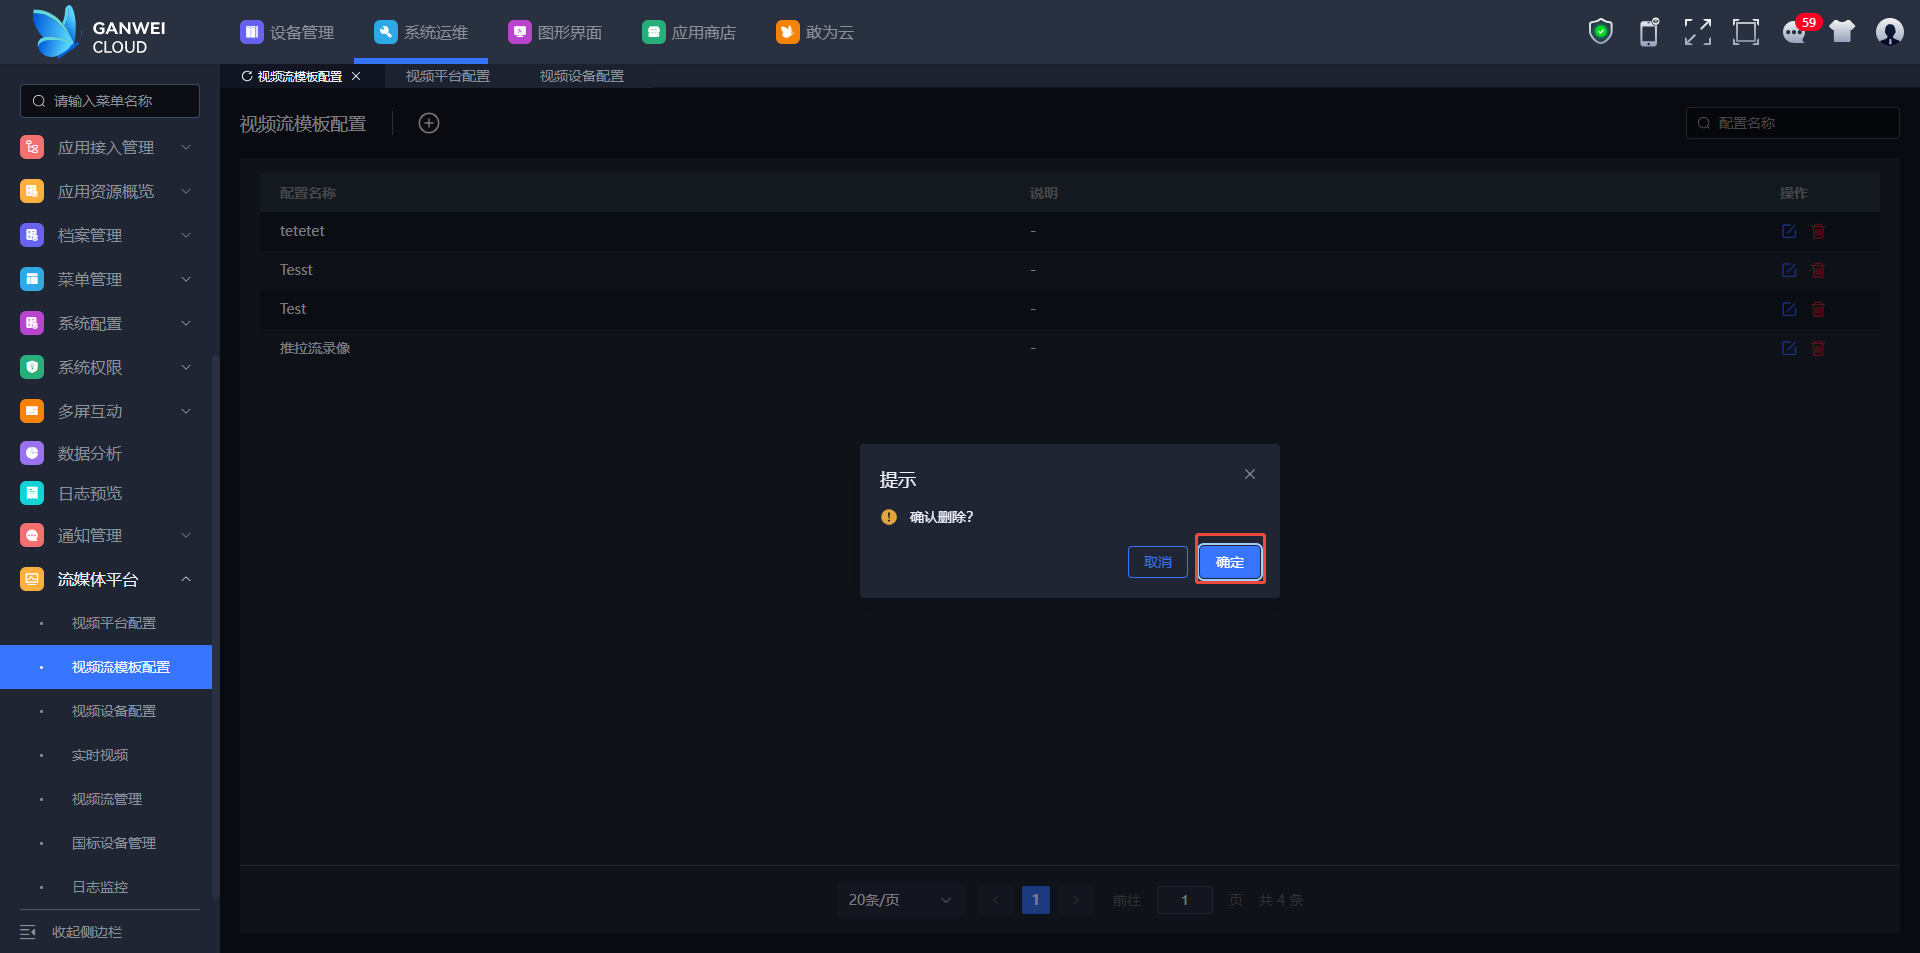Screen dimensions: 1920x953
Task: Click the security shield icon in header
Action: click(x=1601, y=32)
